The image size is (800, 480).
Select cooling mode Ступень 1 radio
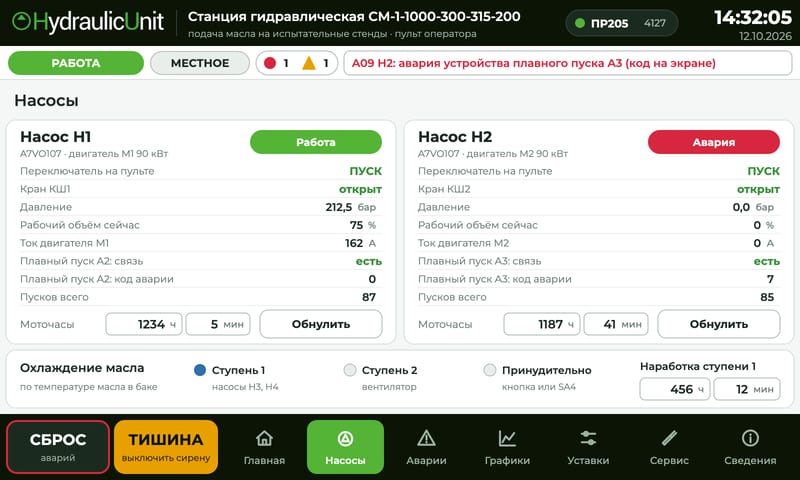pos(200,370)
